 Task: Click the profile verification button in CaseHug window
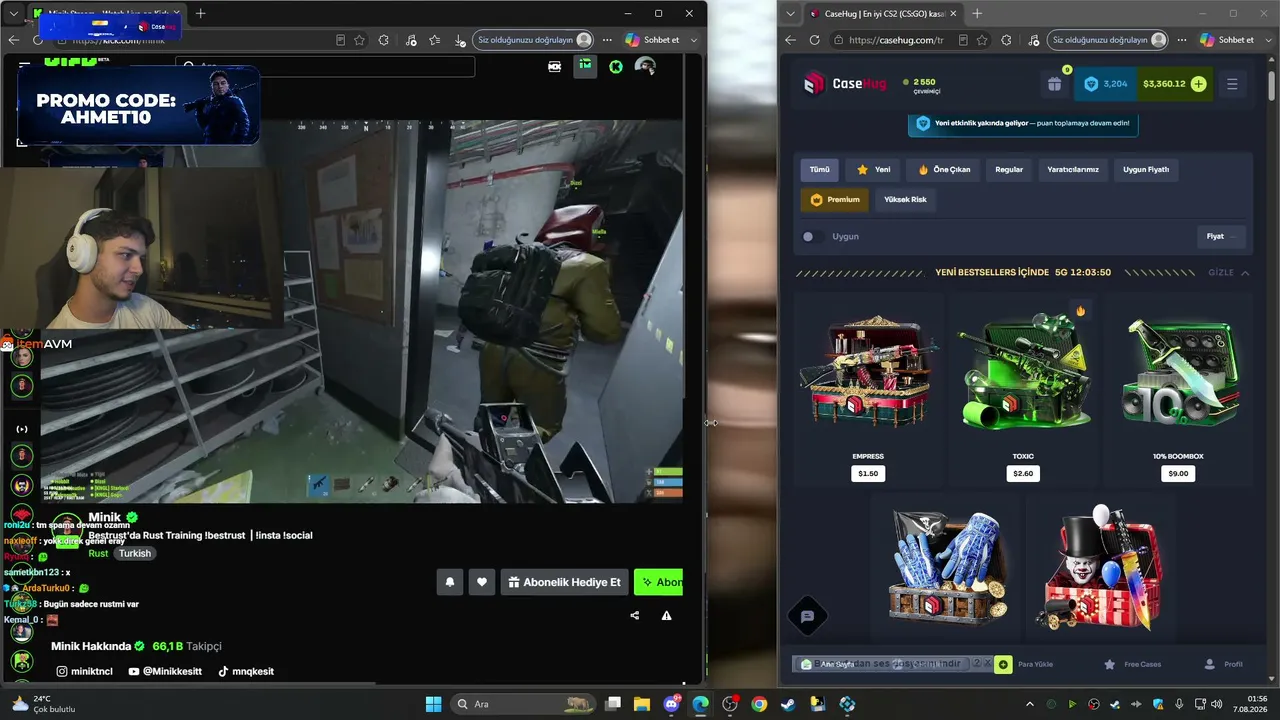[x=1108, y=40]
